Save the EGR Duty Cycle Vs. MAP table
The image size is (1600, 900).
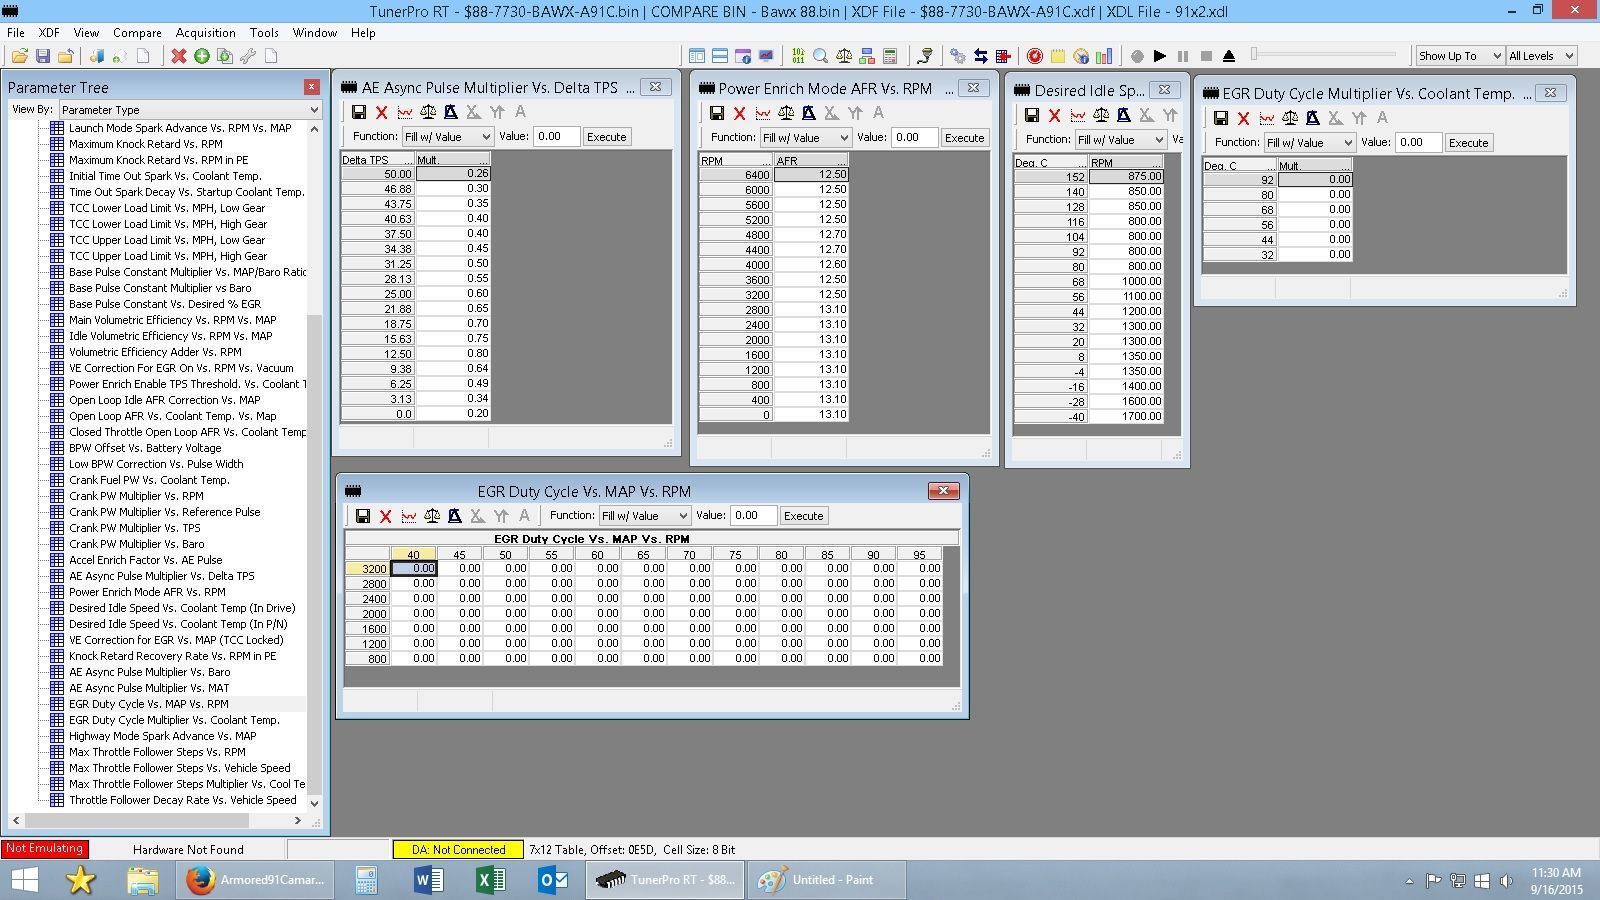pyautogui.click(x=363, y=516)
